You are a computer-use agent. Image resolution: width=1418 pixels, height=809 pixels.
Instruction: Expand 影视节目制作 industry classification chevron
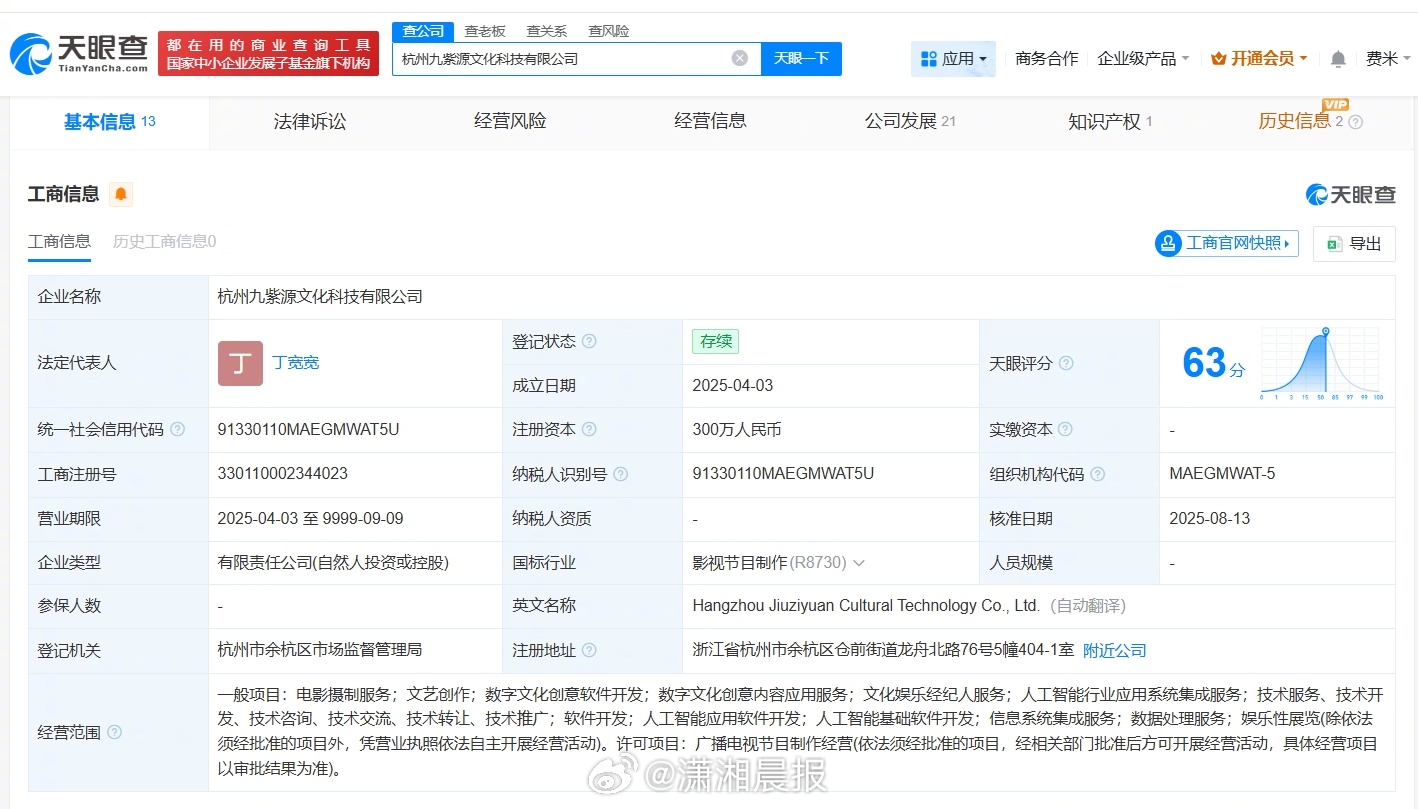pos(859,563)
